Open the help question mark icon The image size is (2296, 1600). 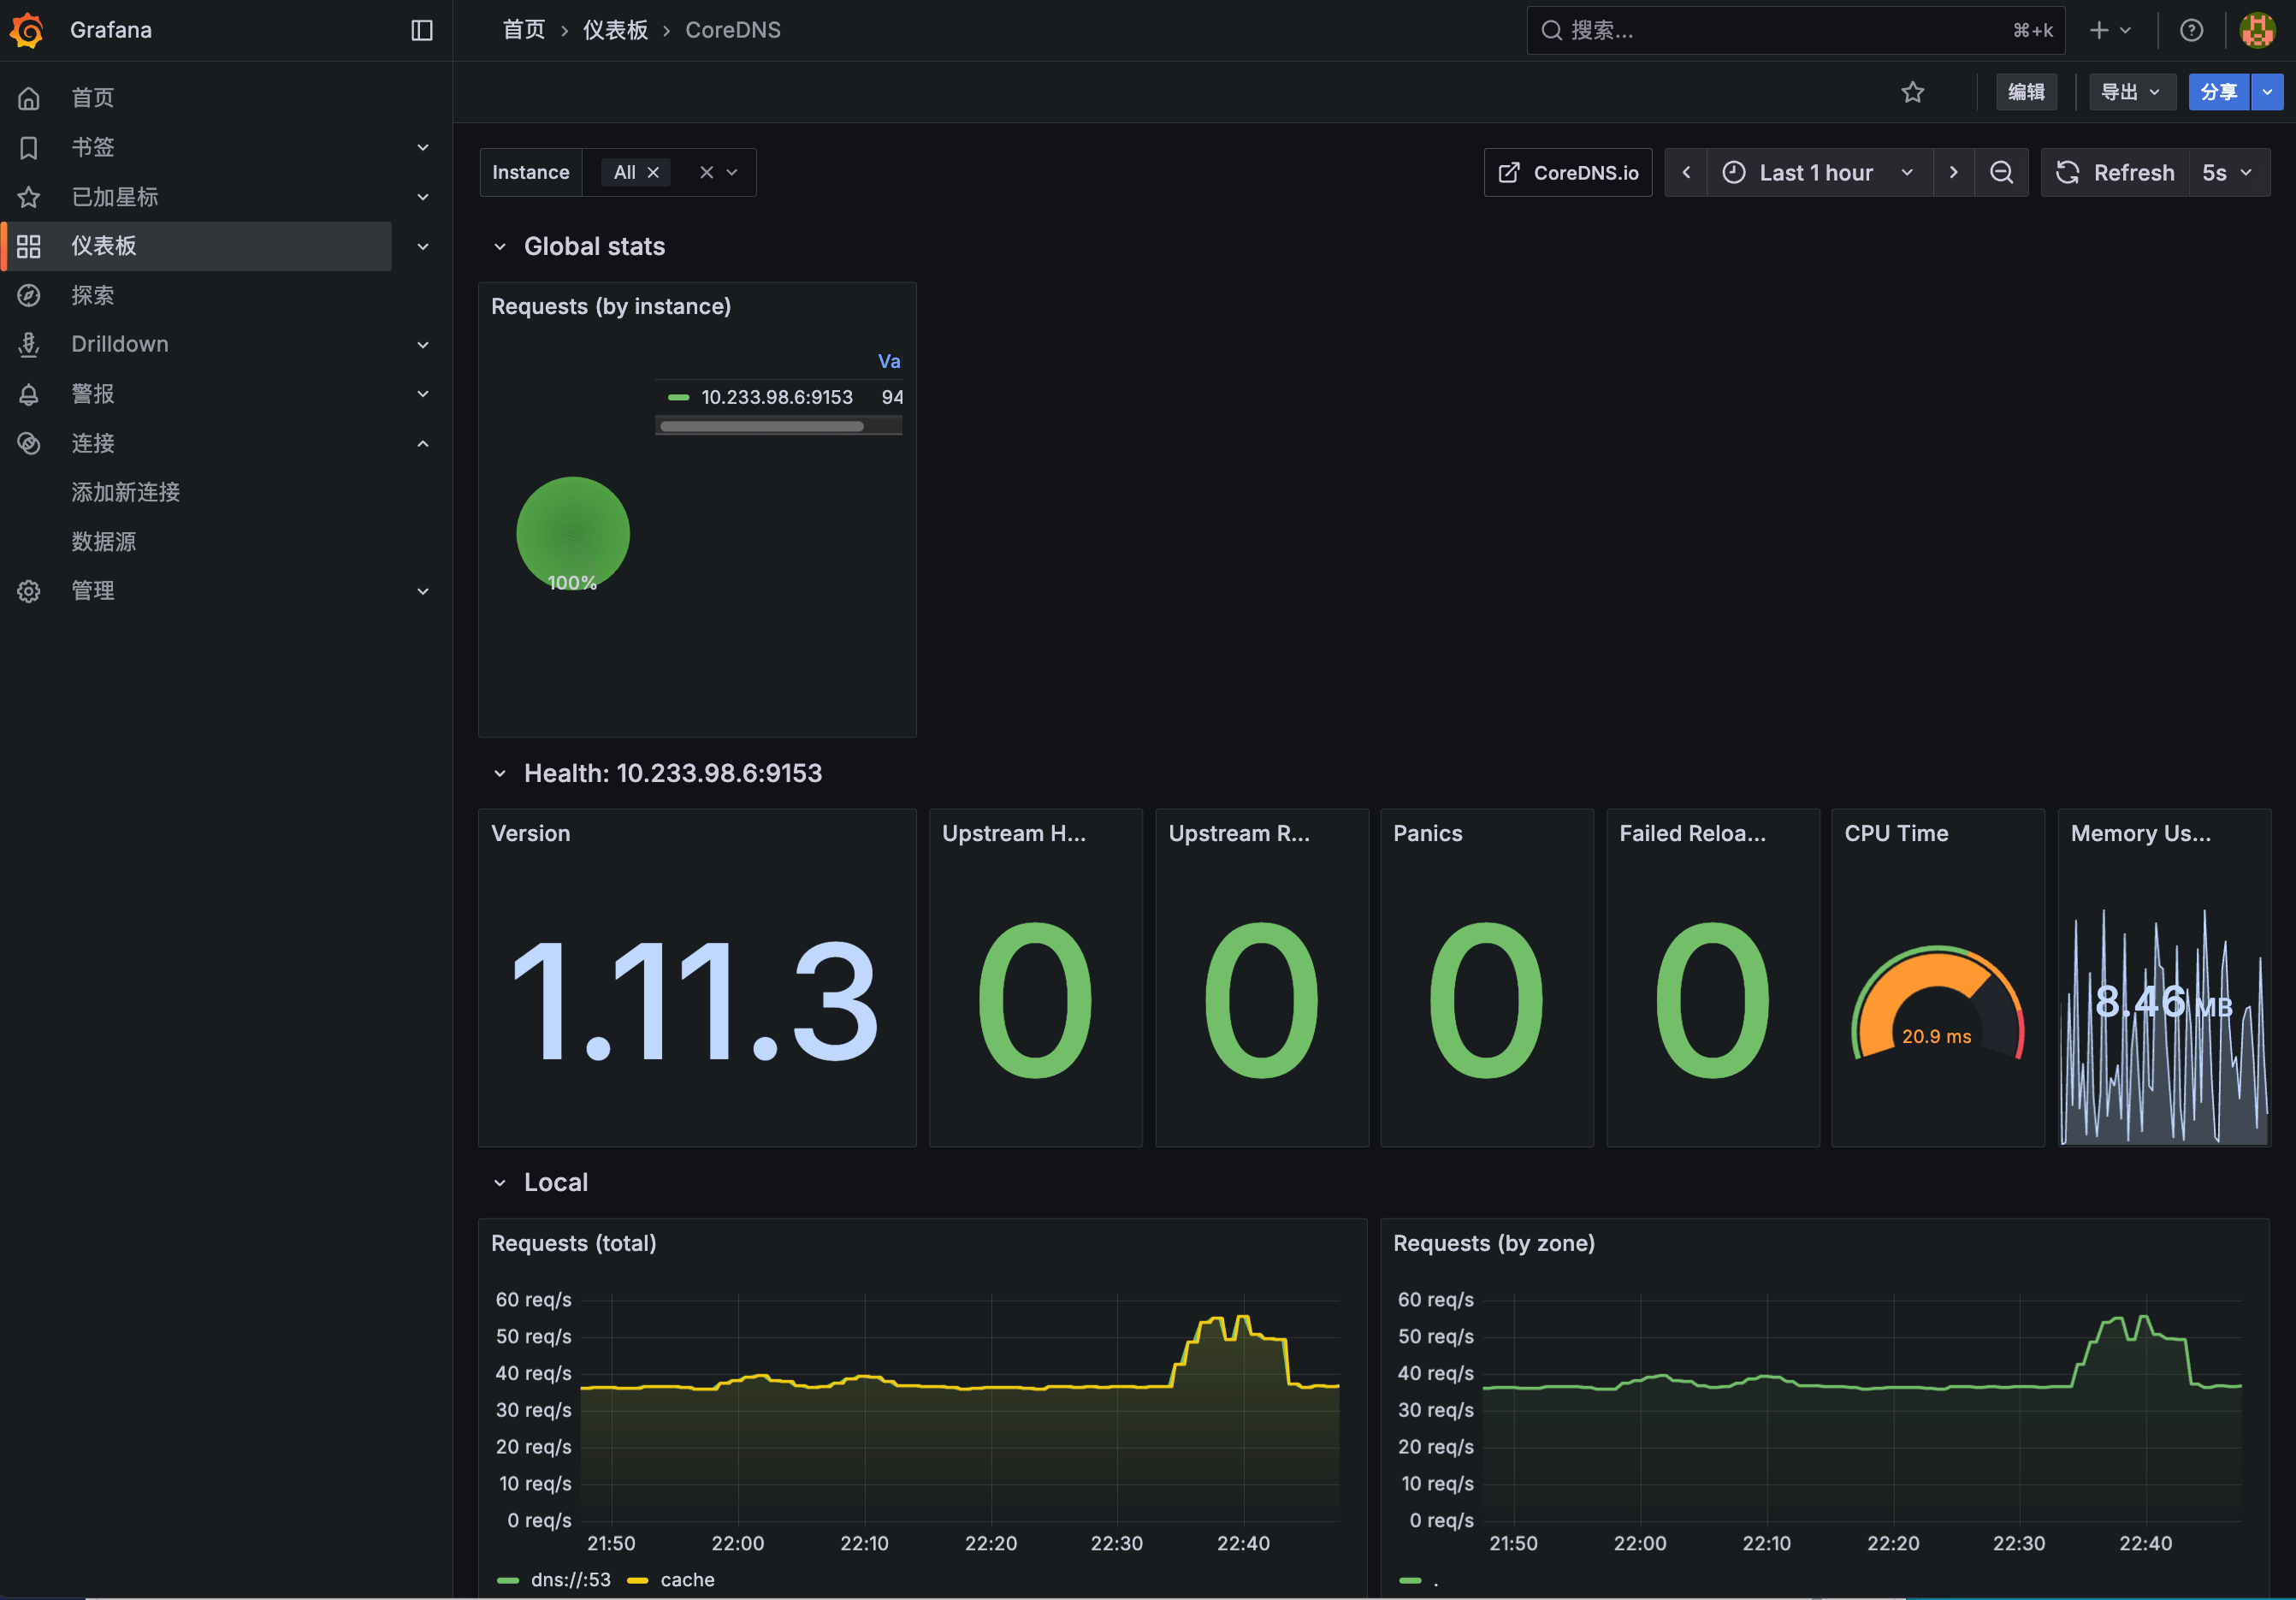pyautogui.click(x=2191, y=30)
